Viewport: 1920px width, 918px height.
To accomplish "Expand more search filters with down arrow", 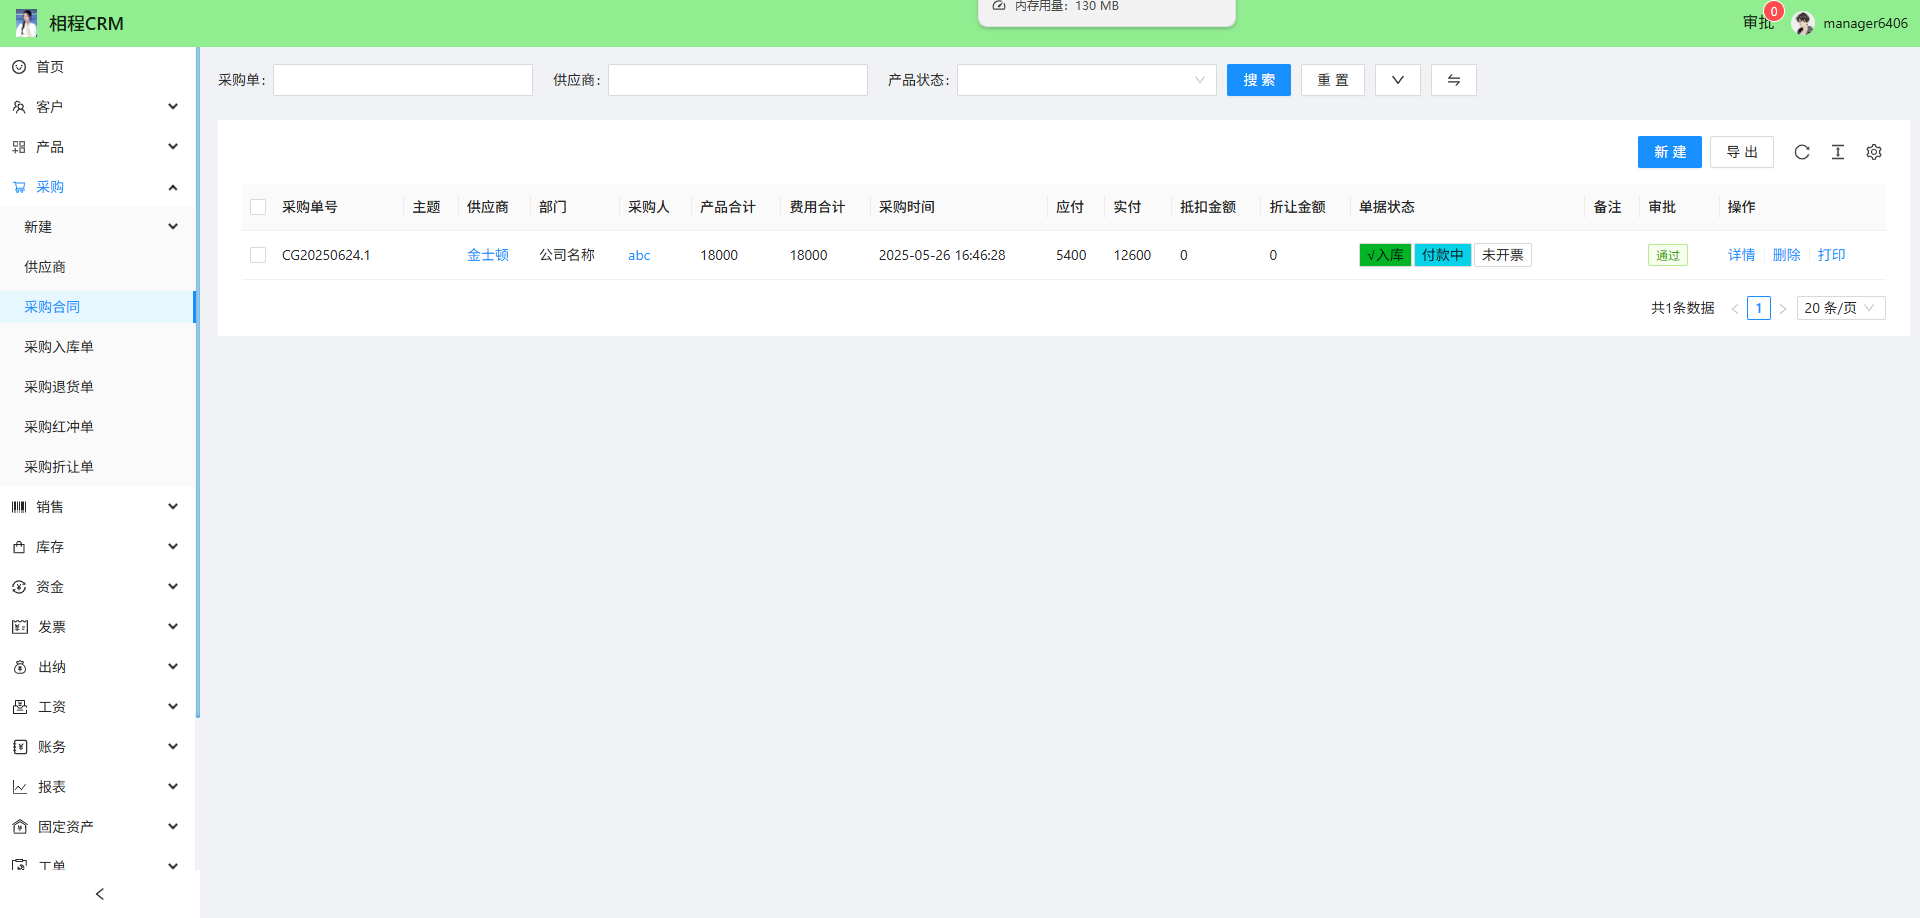I will [1397, 80].
